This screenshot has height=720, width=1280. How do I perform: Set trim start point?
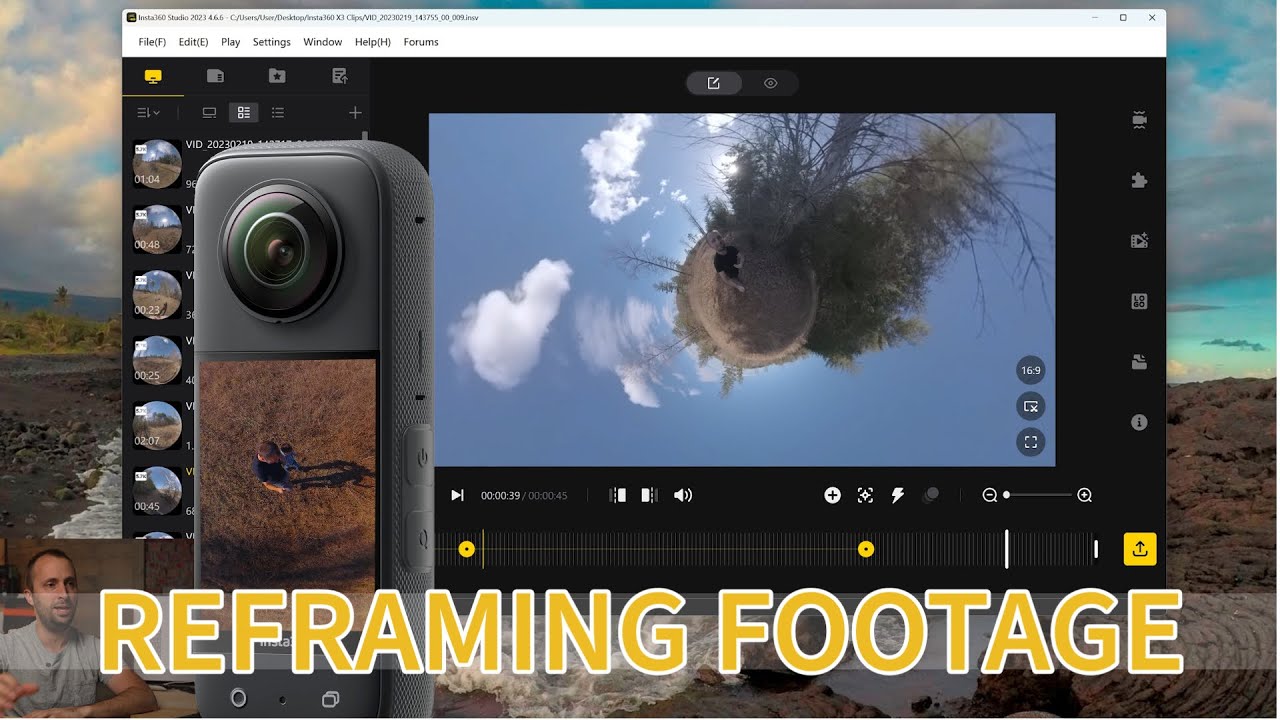618,495
